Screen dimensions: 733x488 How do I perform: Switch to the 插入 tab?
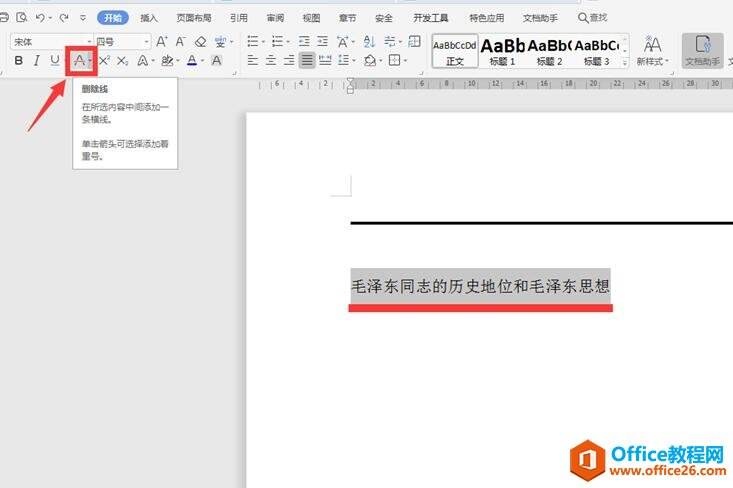[149, 18]
